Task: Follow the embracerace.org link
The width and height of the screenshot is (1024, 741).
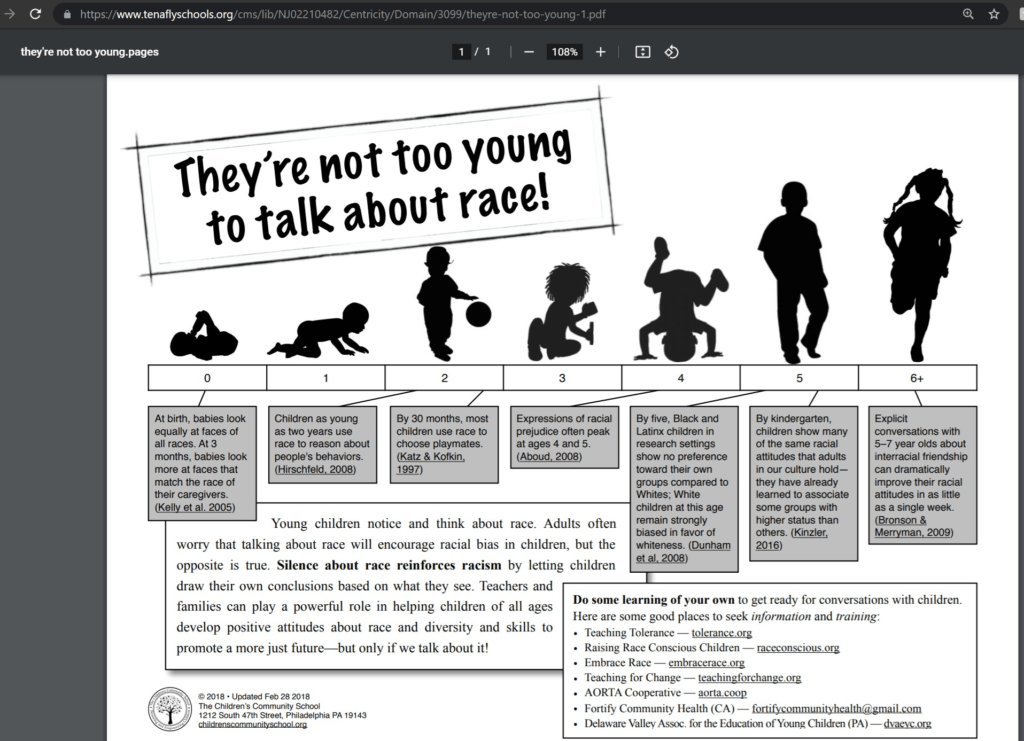Action: click(706, 662)
